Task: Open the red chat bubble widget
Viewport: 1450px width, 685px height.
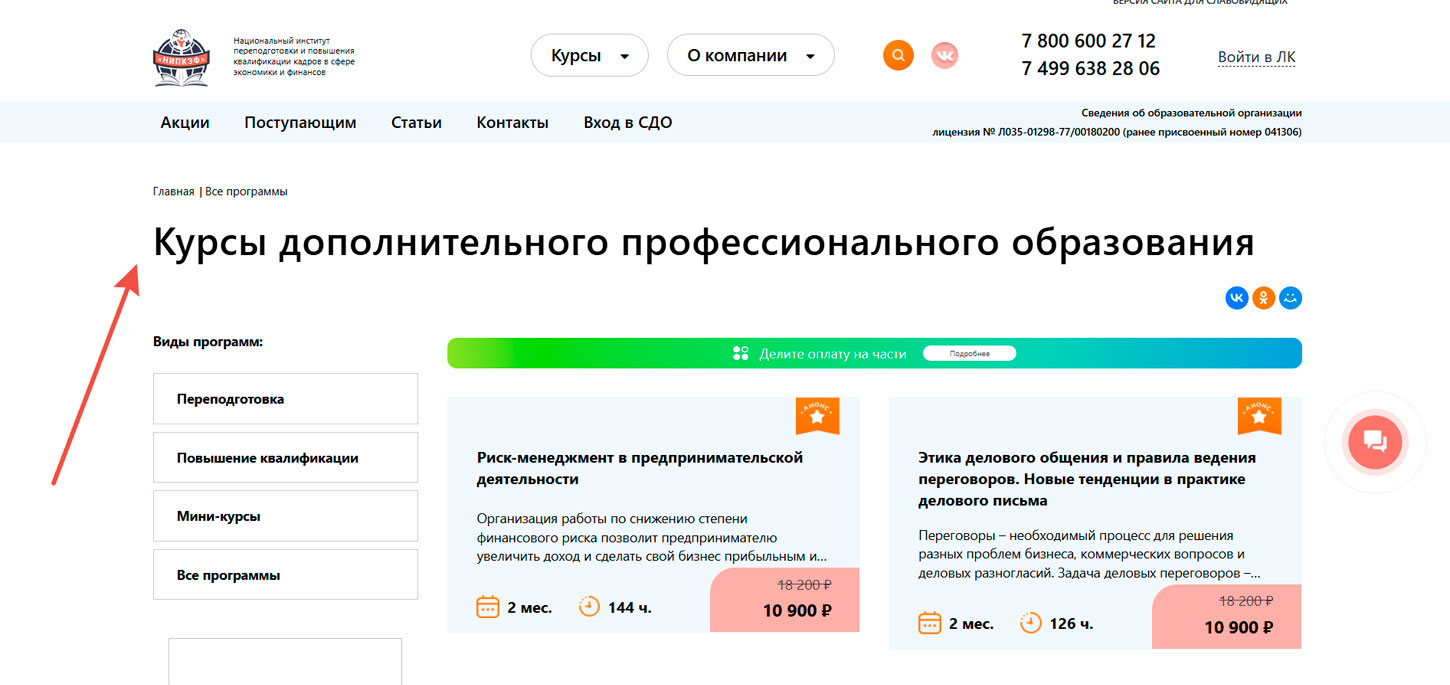Action: (x=1375, y=442)
